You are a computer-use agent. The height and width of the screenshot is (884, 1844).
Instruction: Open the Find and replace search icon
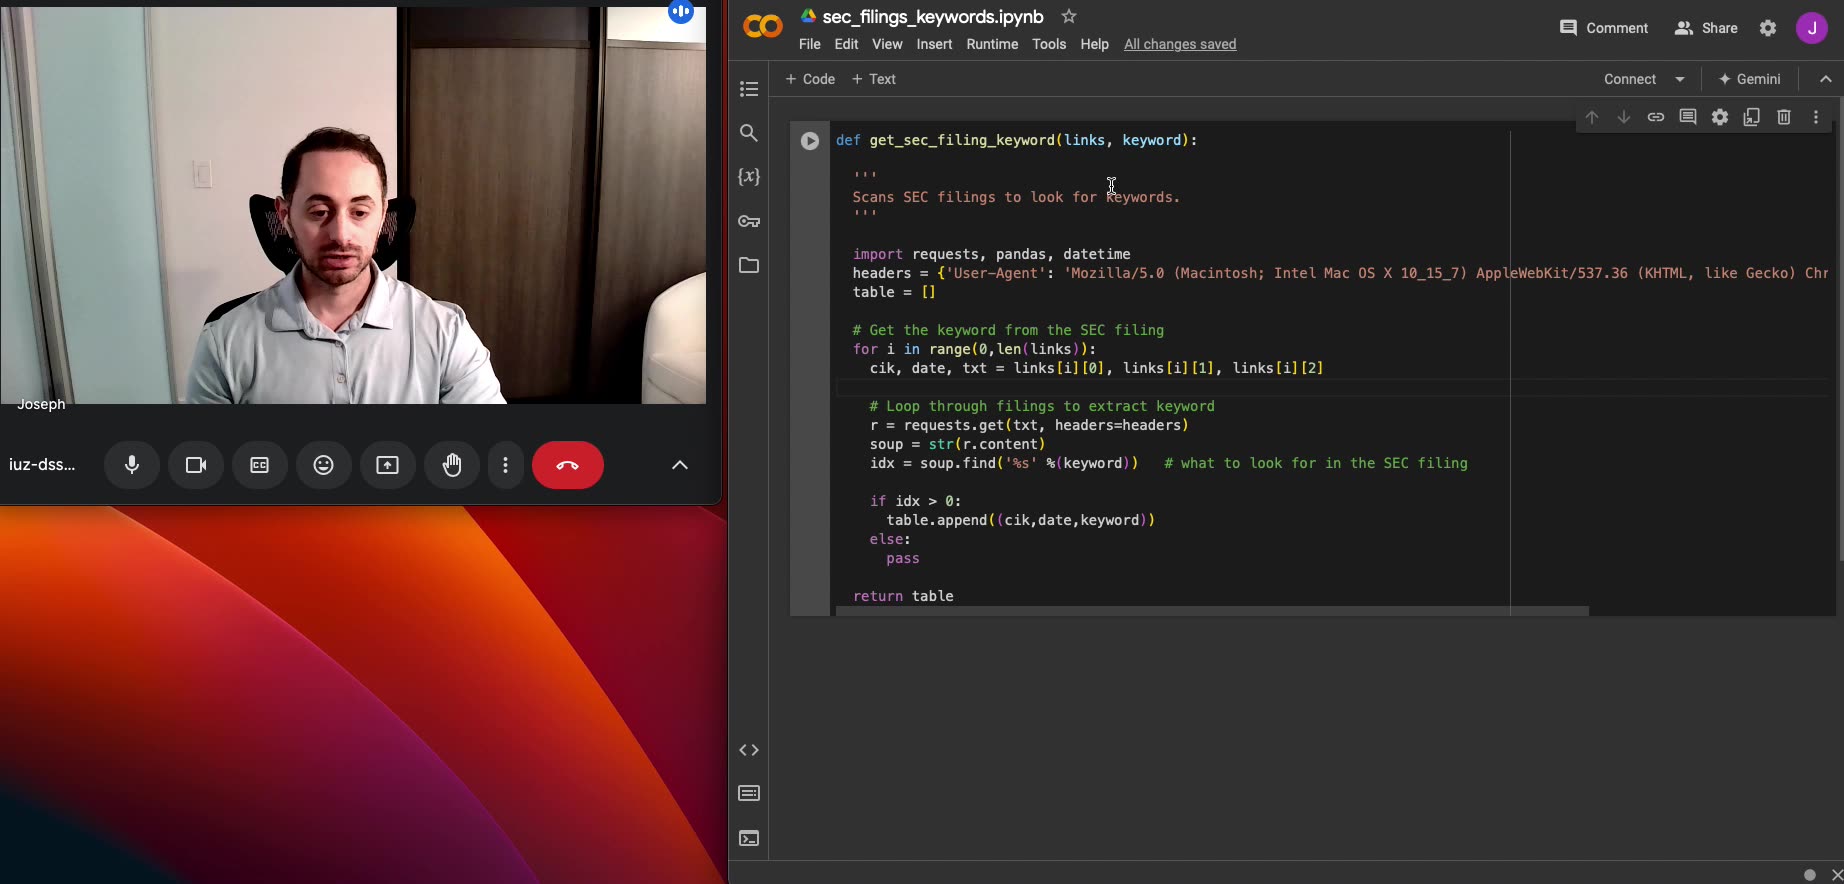coord(749,133)
